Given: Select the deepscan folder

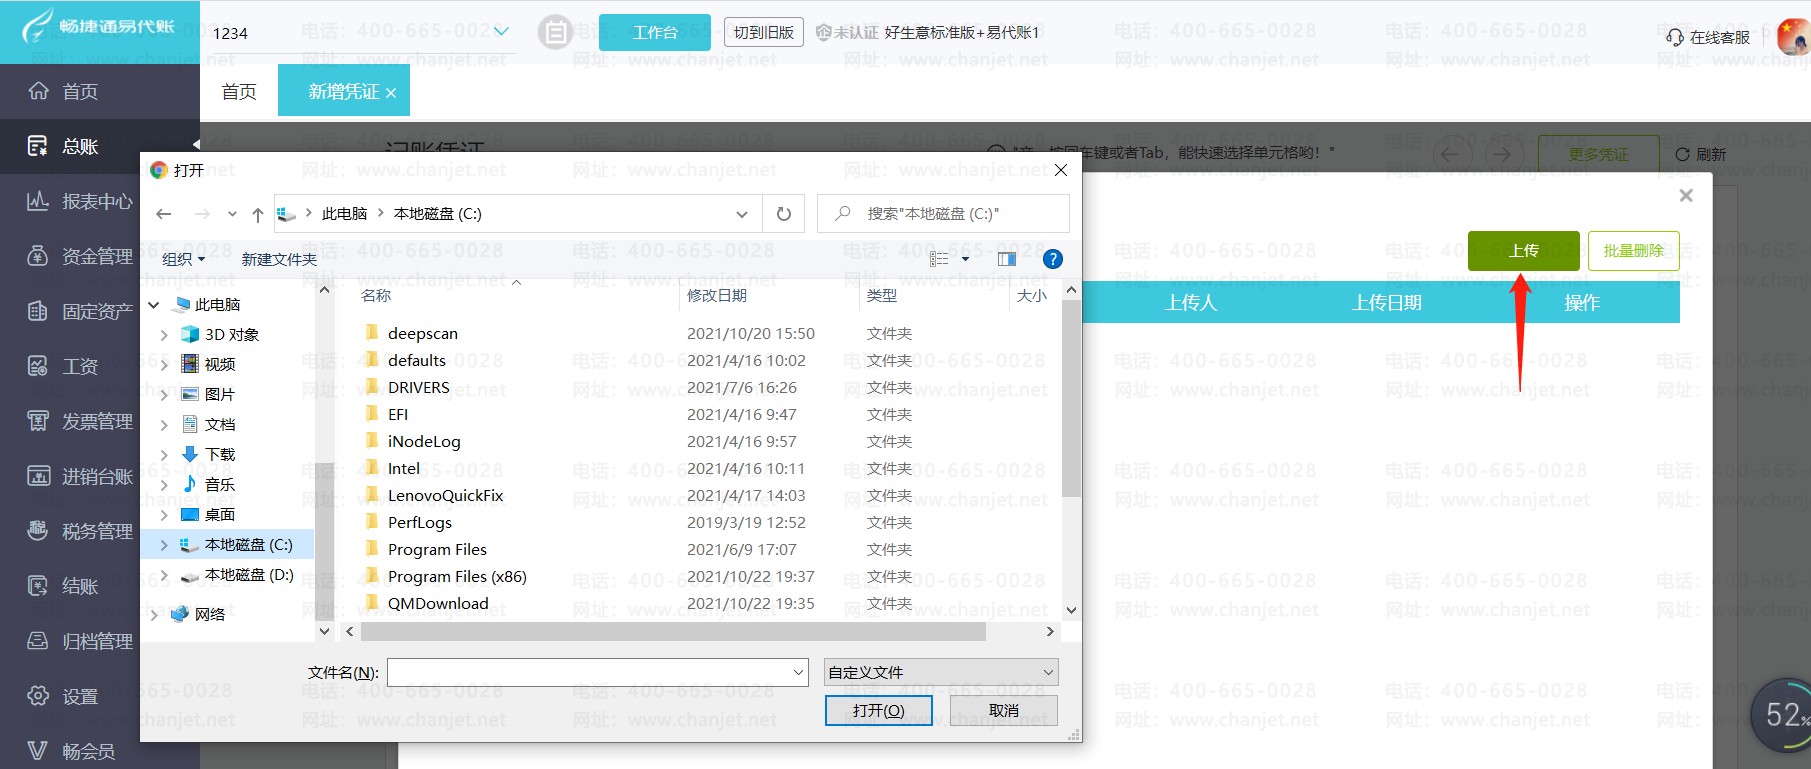Looking at the screenshot, I should [423, 334].
